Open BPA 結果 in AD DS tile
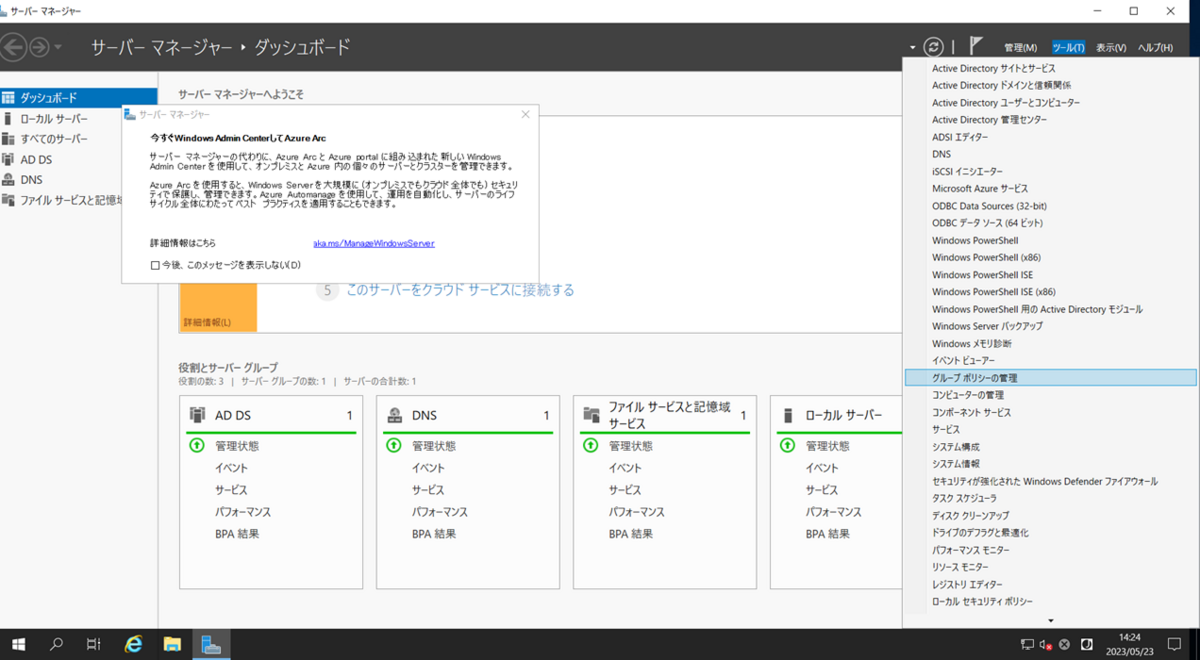Viewport: 1200px width, 660px height. [237, 534]
